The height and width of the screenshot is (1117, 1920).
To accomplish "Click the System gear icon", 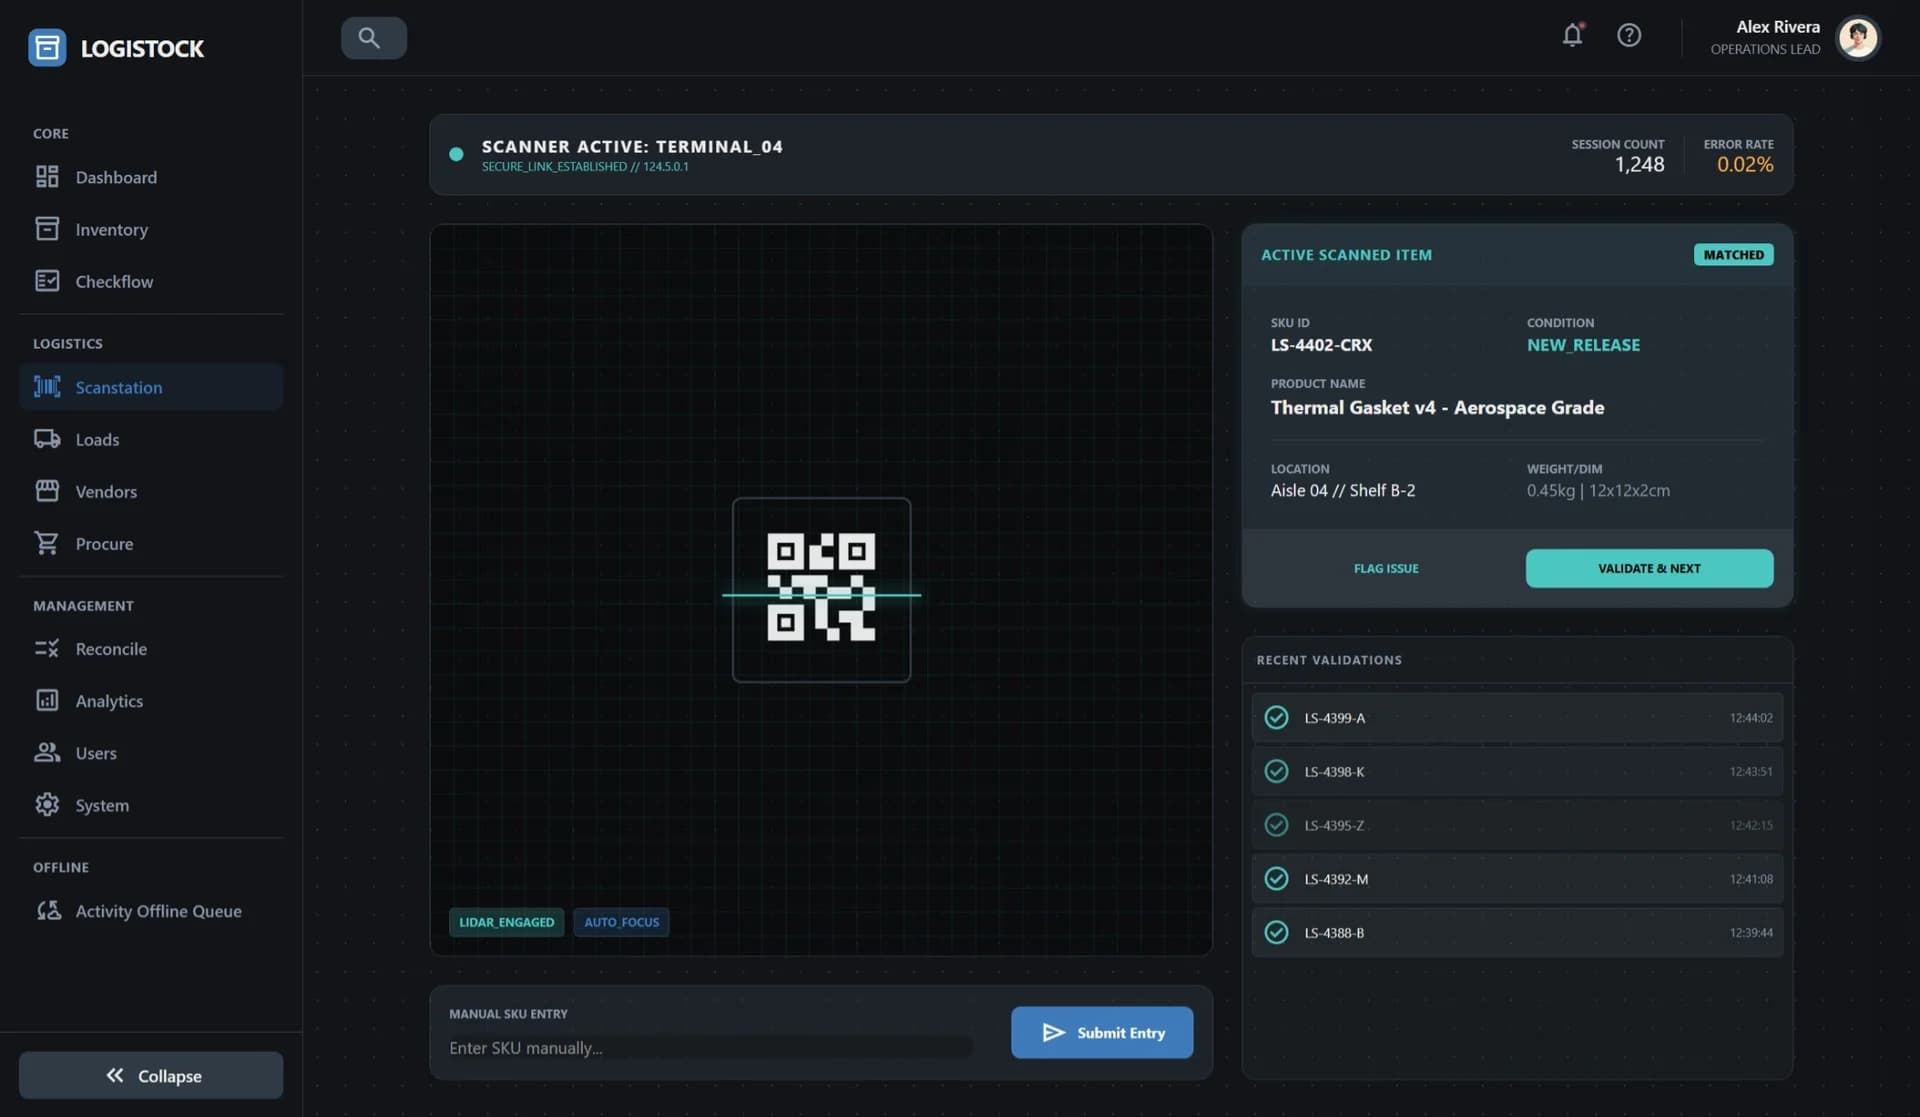I will tap(47, 805).
